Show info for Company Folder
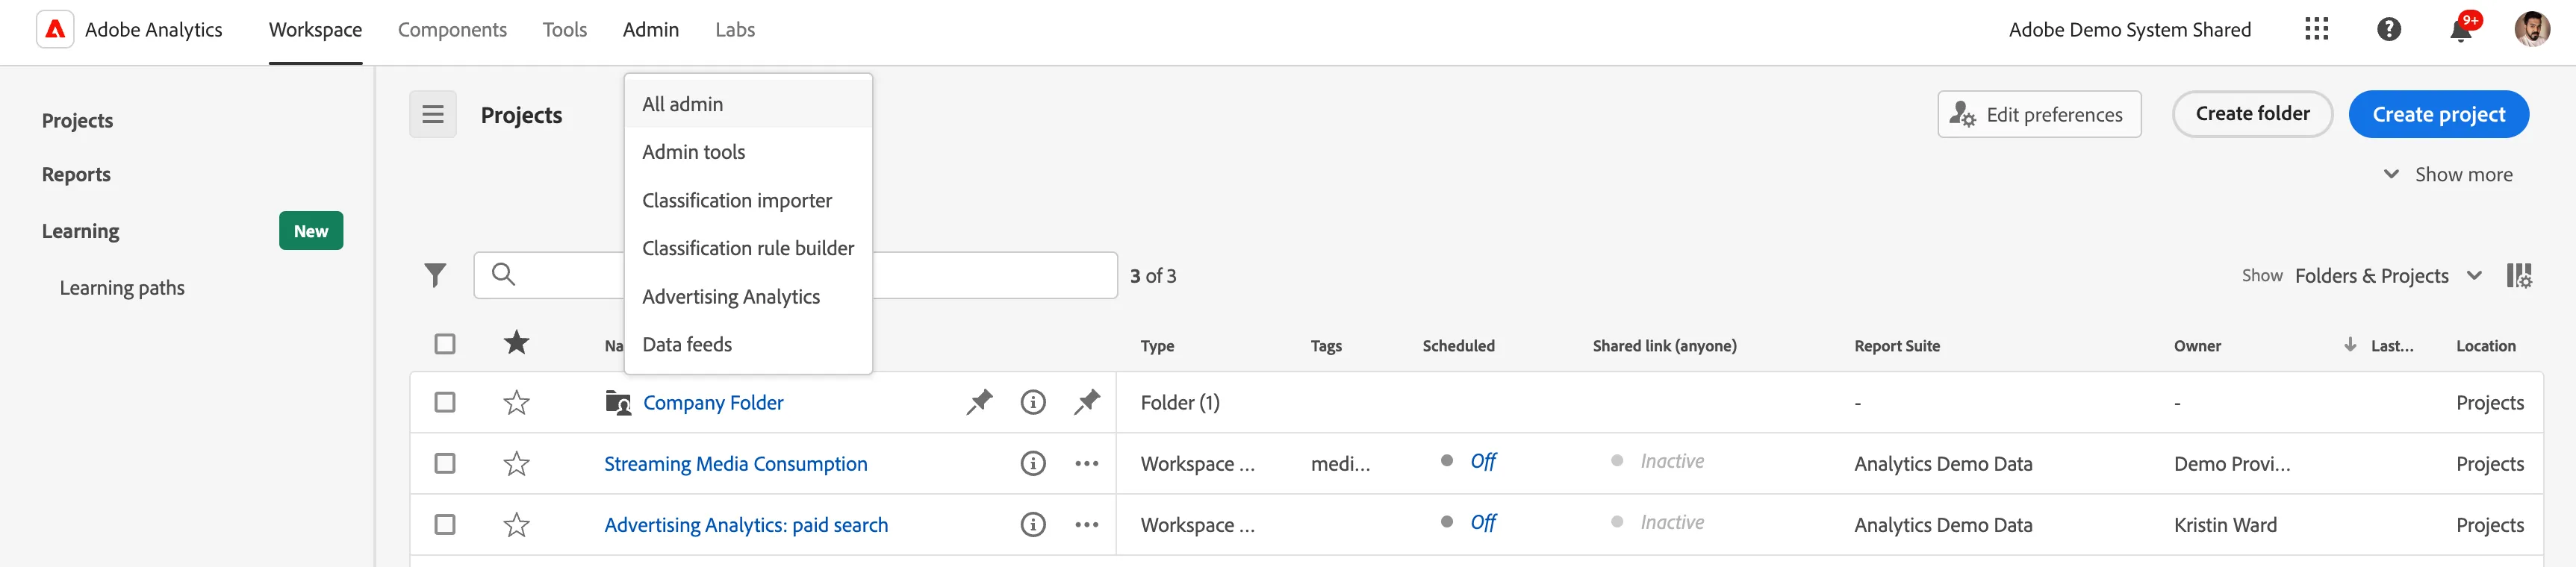 (x=1033, y=402)
